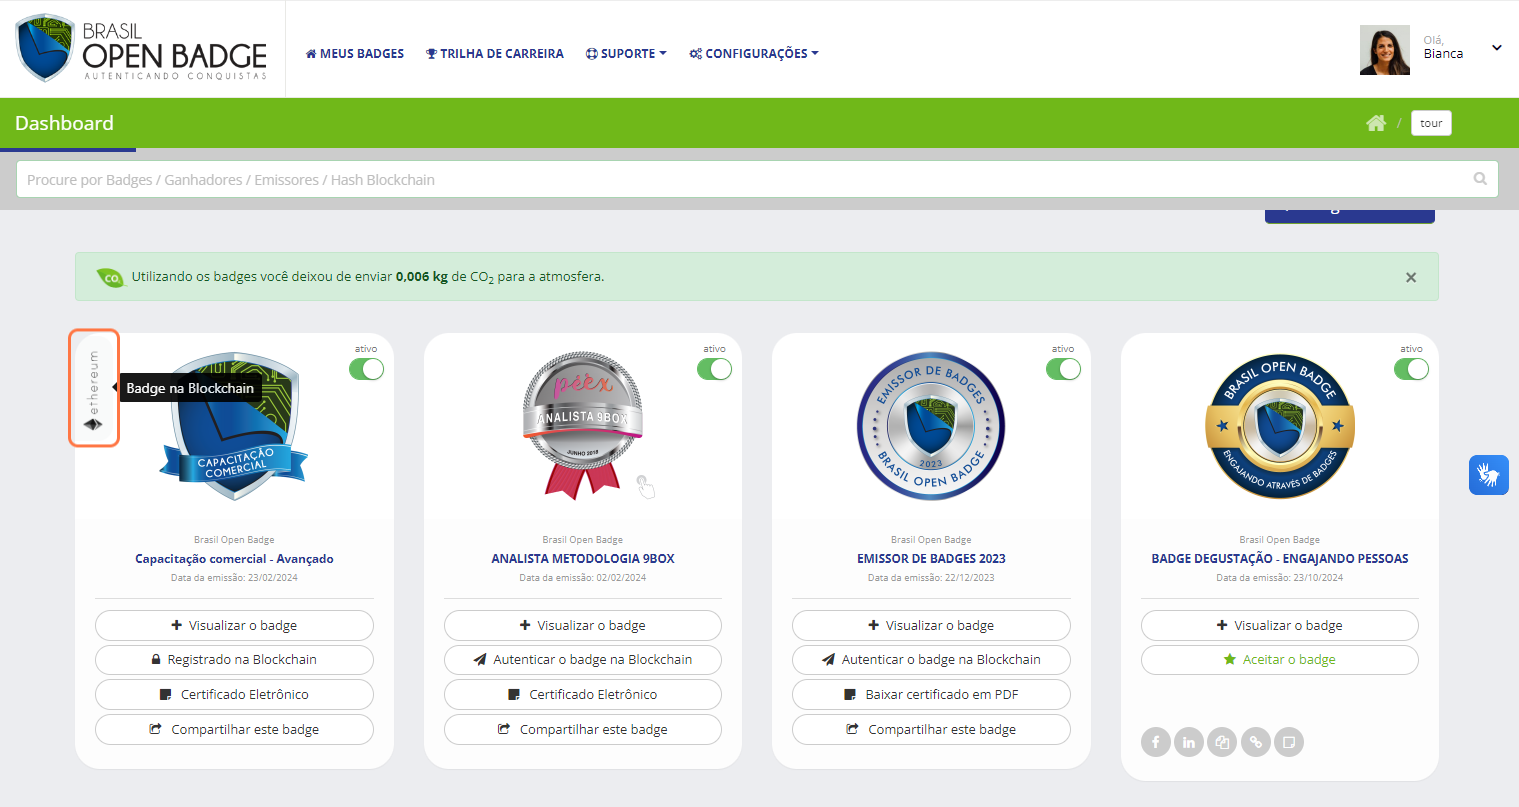This screenshot has width=1519, height=807.
Task: Click Bianca's profile photo
Action: 1385,50
